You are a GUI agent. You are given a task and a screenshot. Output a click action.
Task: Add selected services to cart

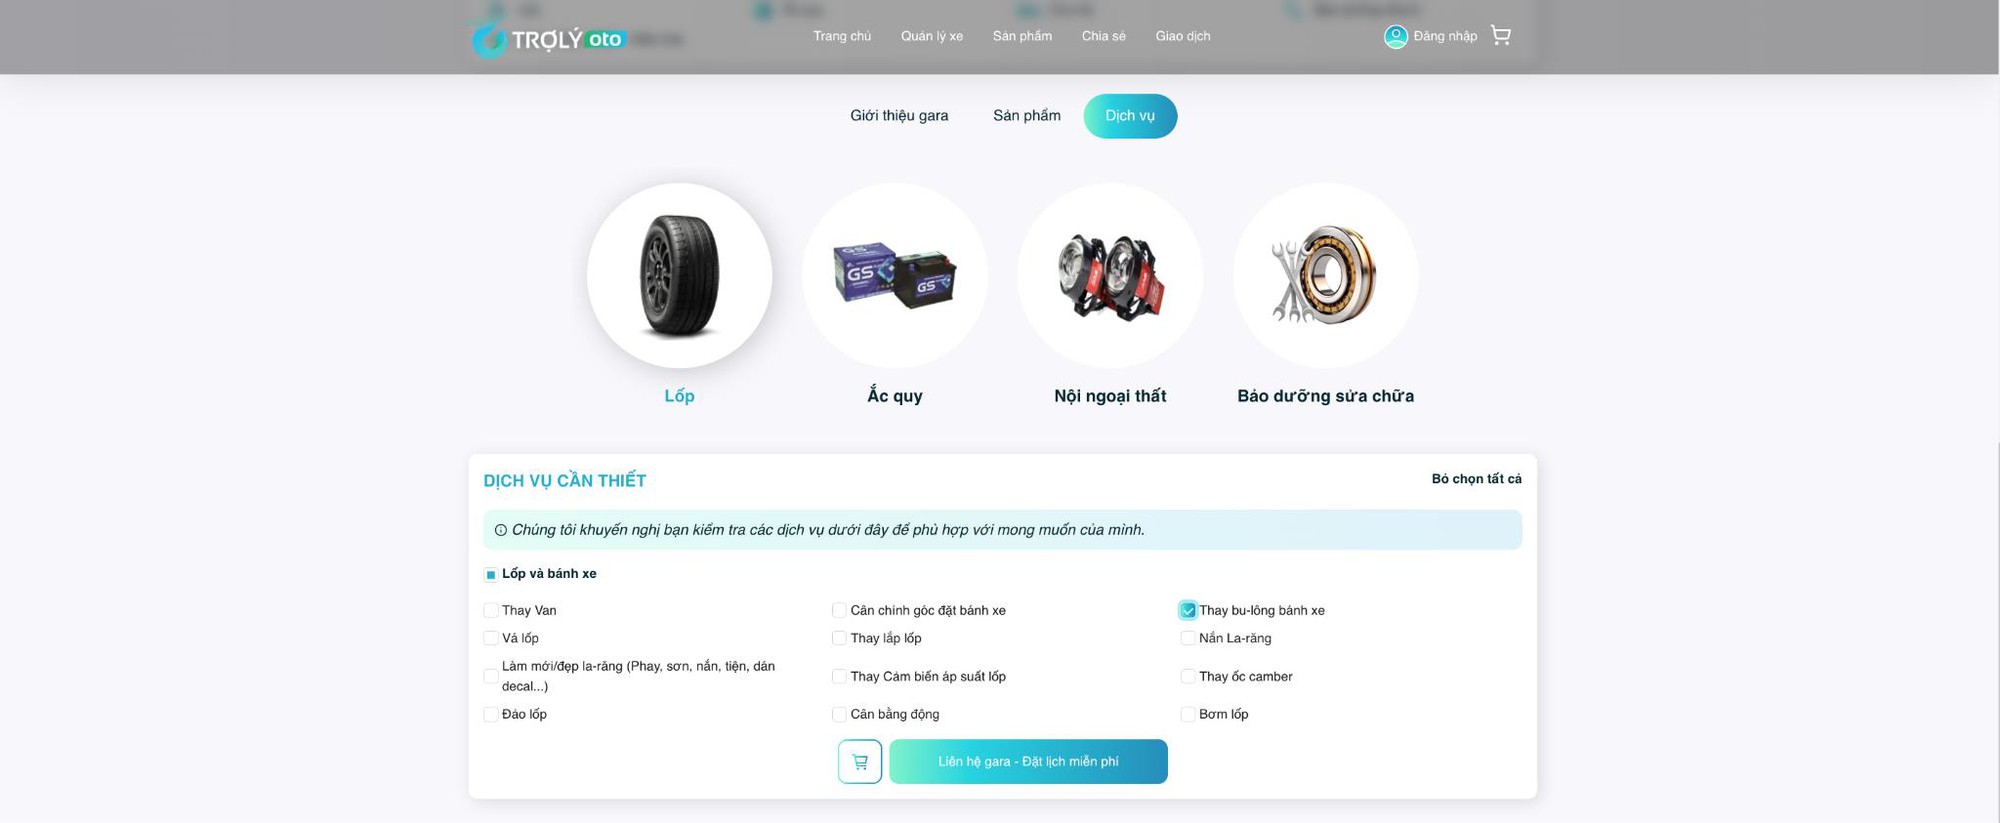coord(860,761)
